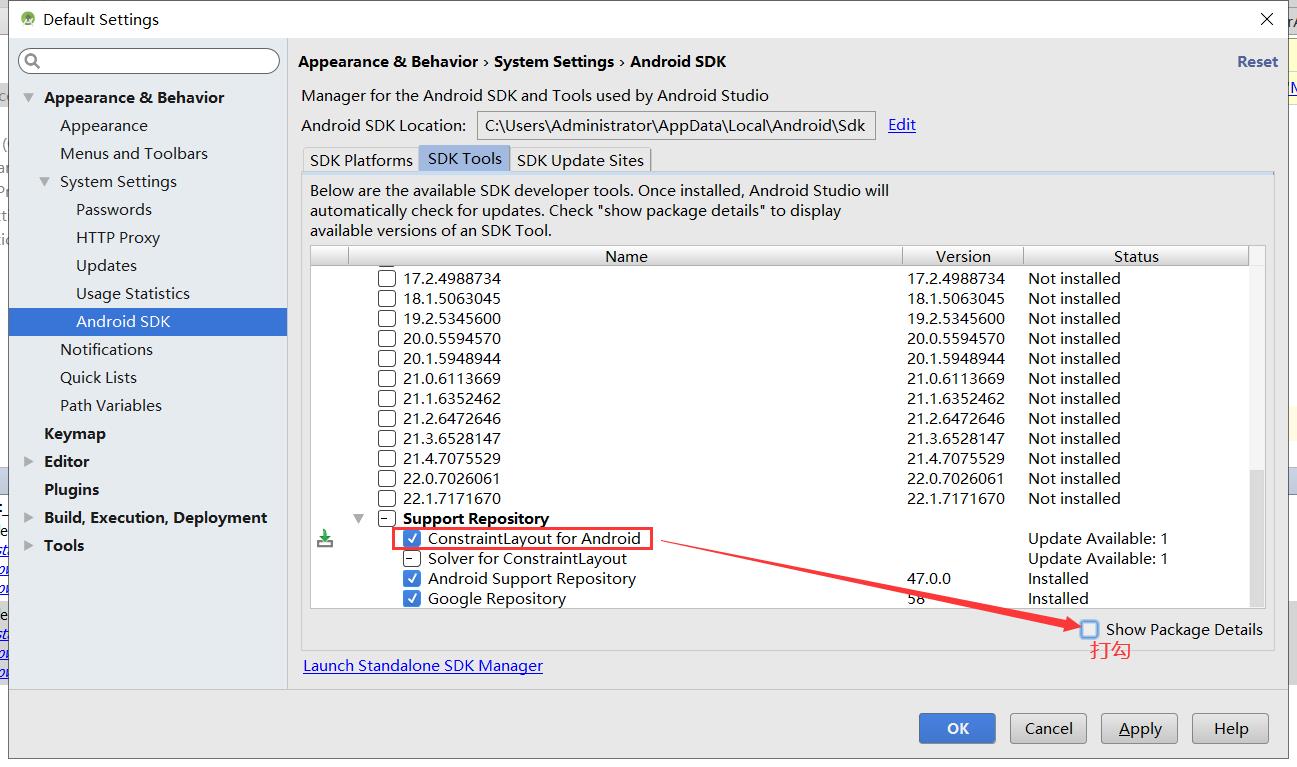Enable the 19.2.5345600 checkbox
This screenshot has width=1297, height=767.
pos(387,319)
